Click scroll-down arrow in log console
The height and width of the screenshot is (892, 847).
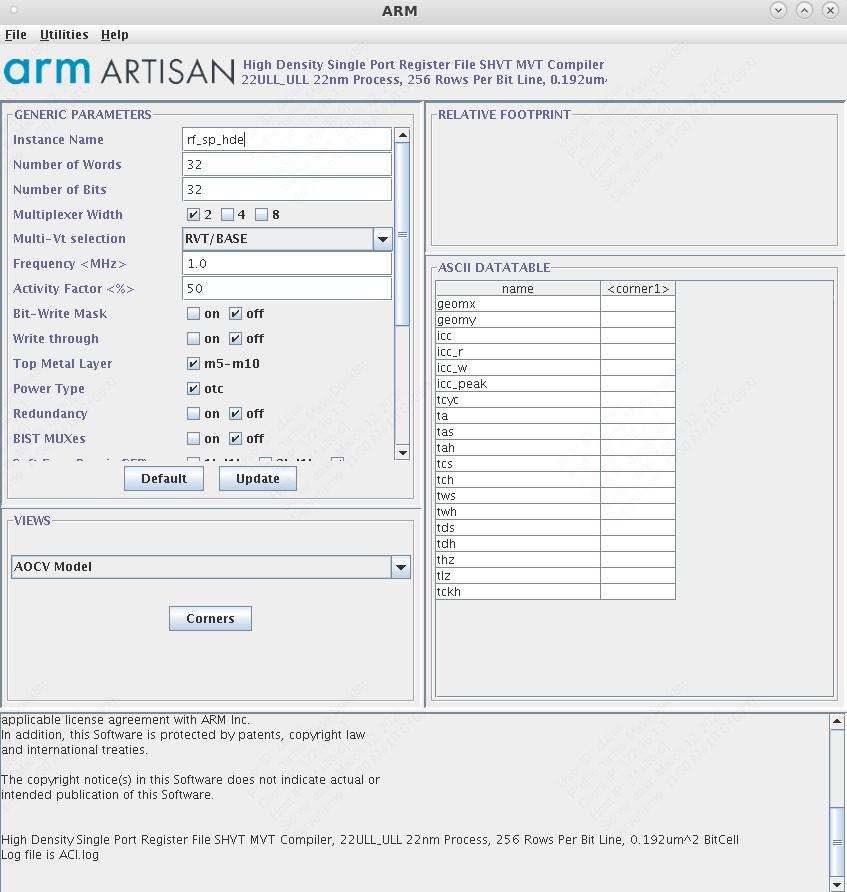[837, 884]
